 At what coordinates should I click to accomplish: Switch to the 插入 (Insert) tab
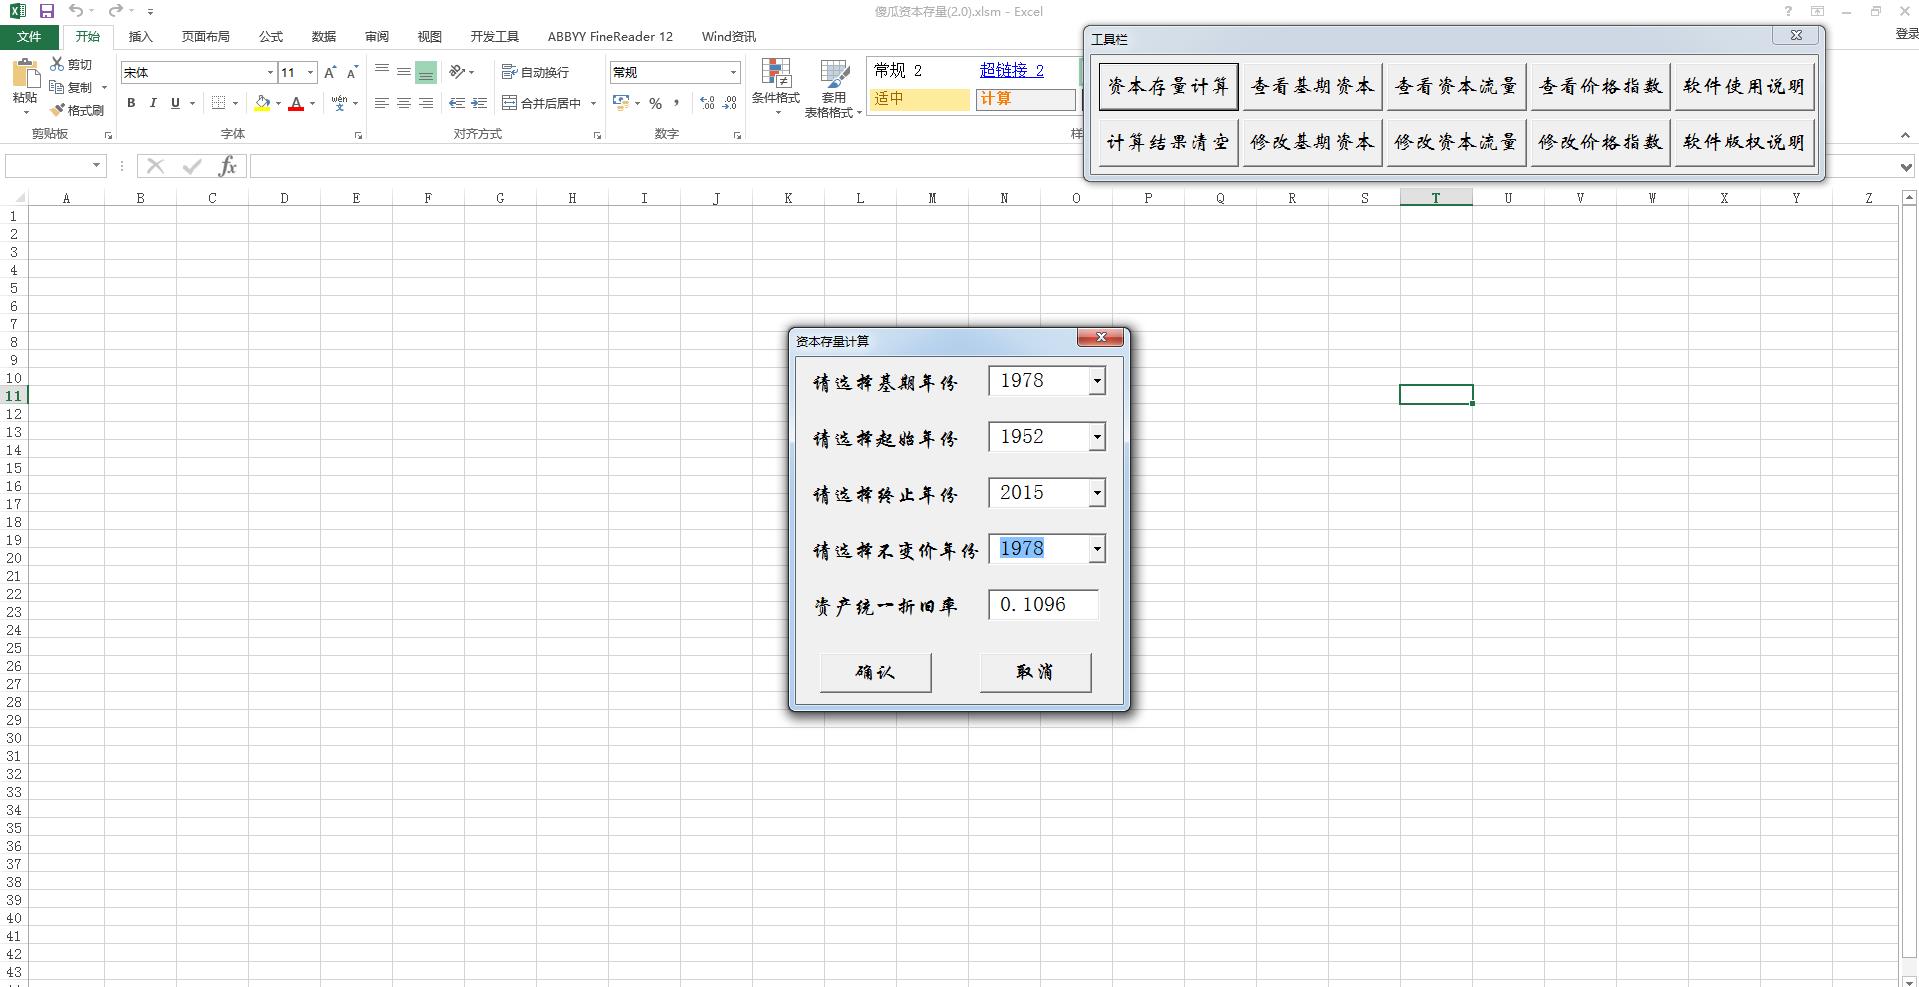[141, 37]
